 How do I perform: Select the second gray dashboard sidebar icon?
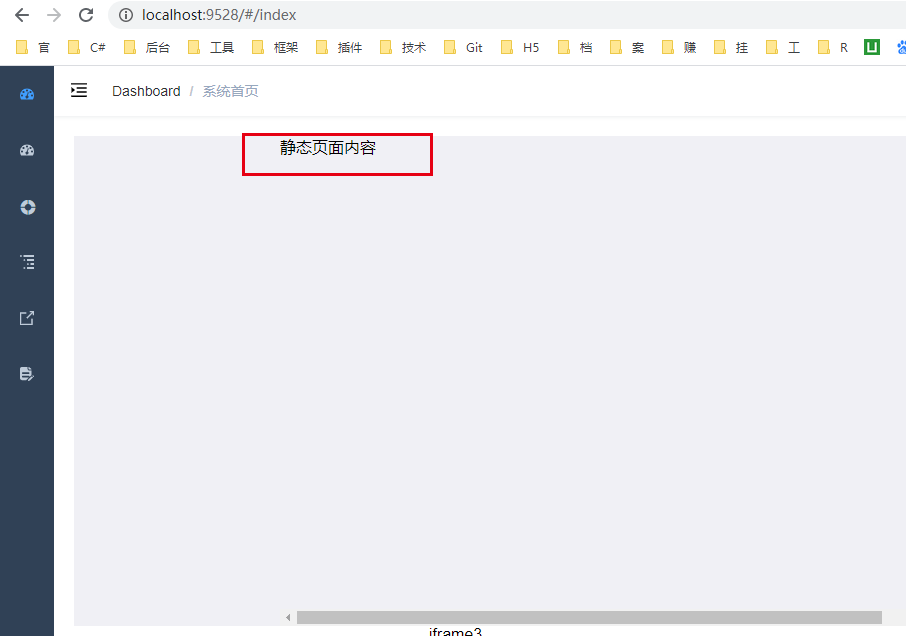pos(27,151)
